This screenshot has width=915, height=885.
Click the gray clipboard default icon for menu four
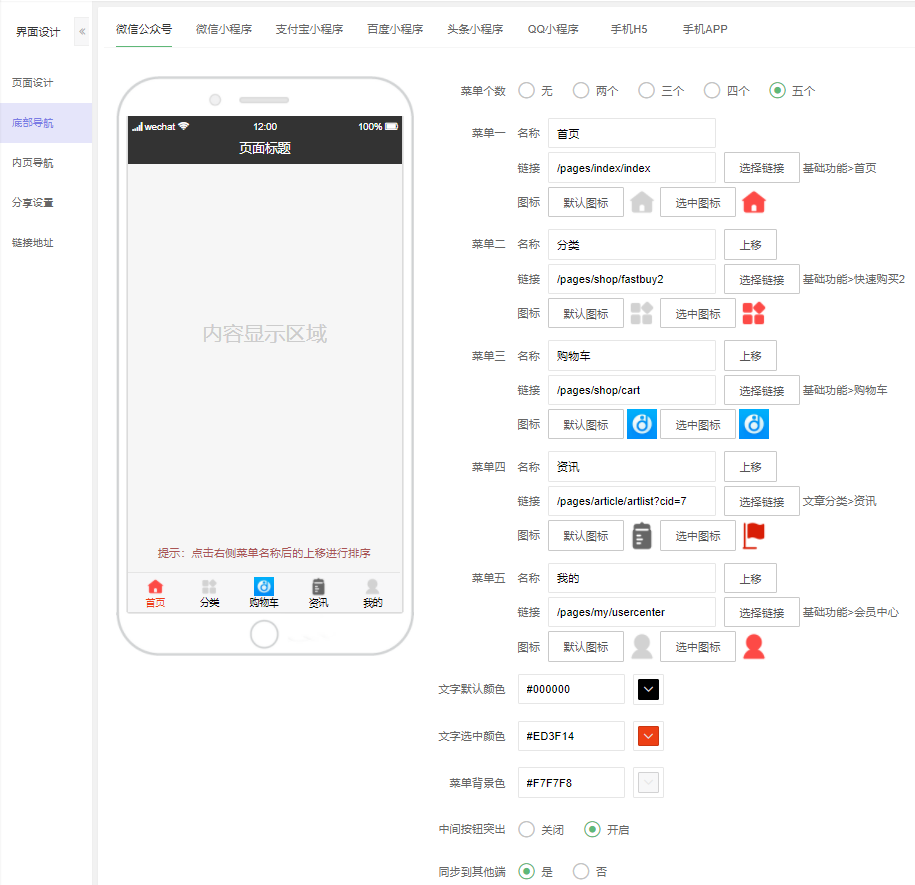tap(642, 536)
